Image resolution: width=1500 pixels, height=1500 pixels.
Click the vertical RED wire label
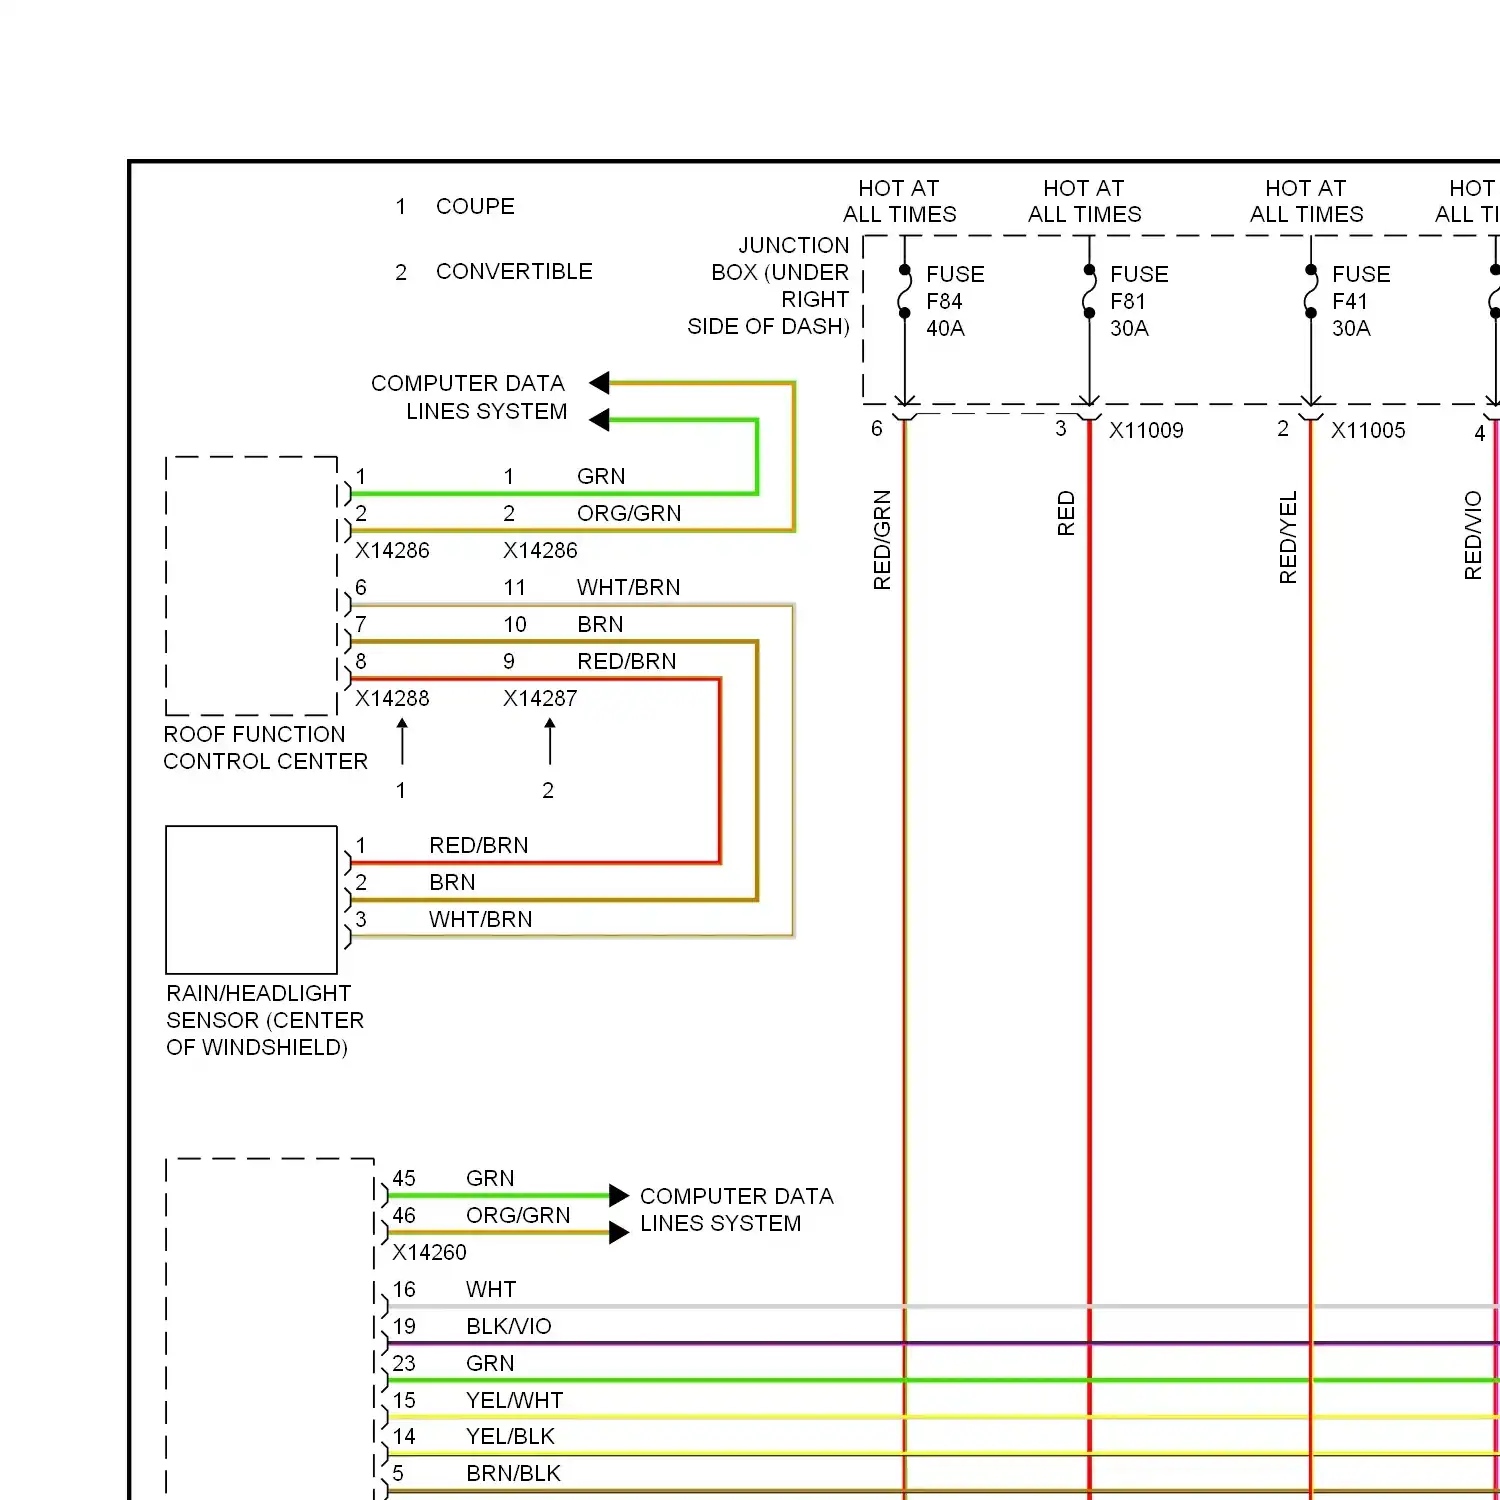click(x=1066, y=513)
